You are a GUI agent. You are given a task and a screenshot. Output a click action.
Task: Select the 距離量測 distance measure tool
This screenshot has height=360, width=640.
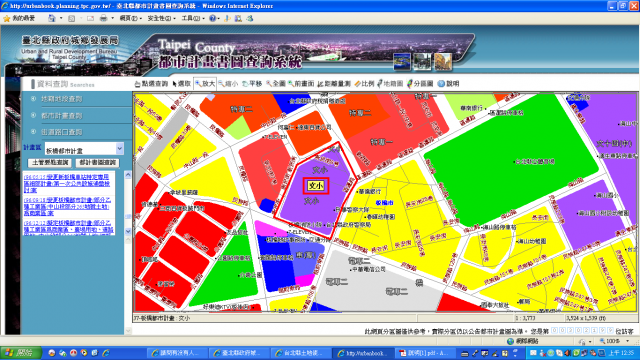[334, 84]
